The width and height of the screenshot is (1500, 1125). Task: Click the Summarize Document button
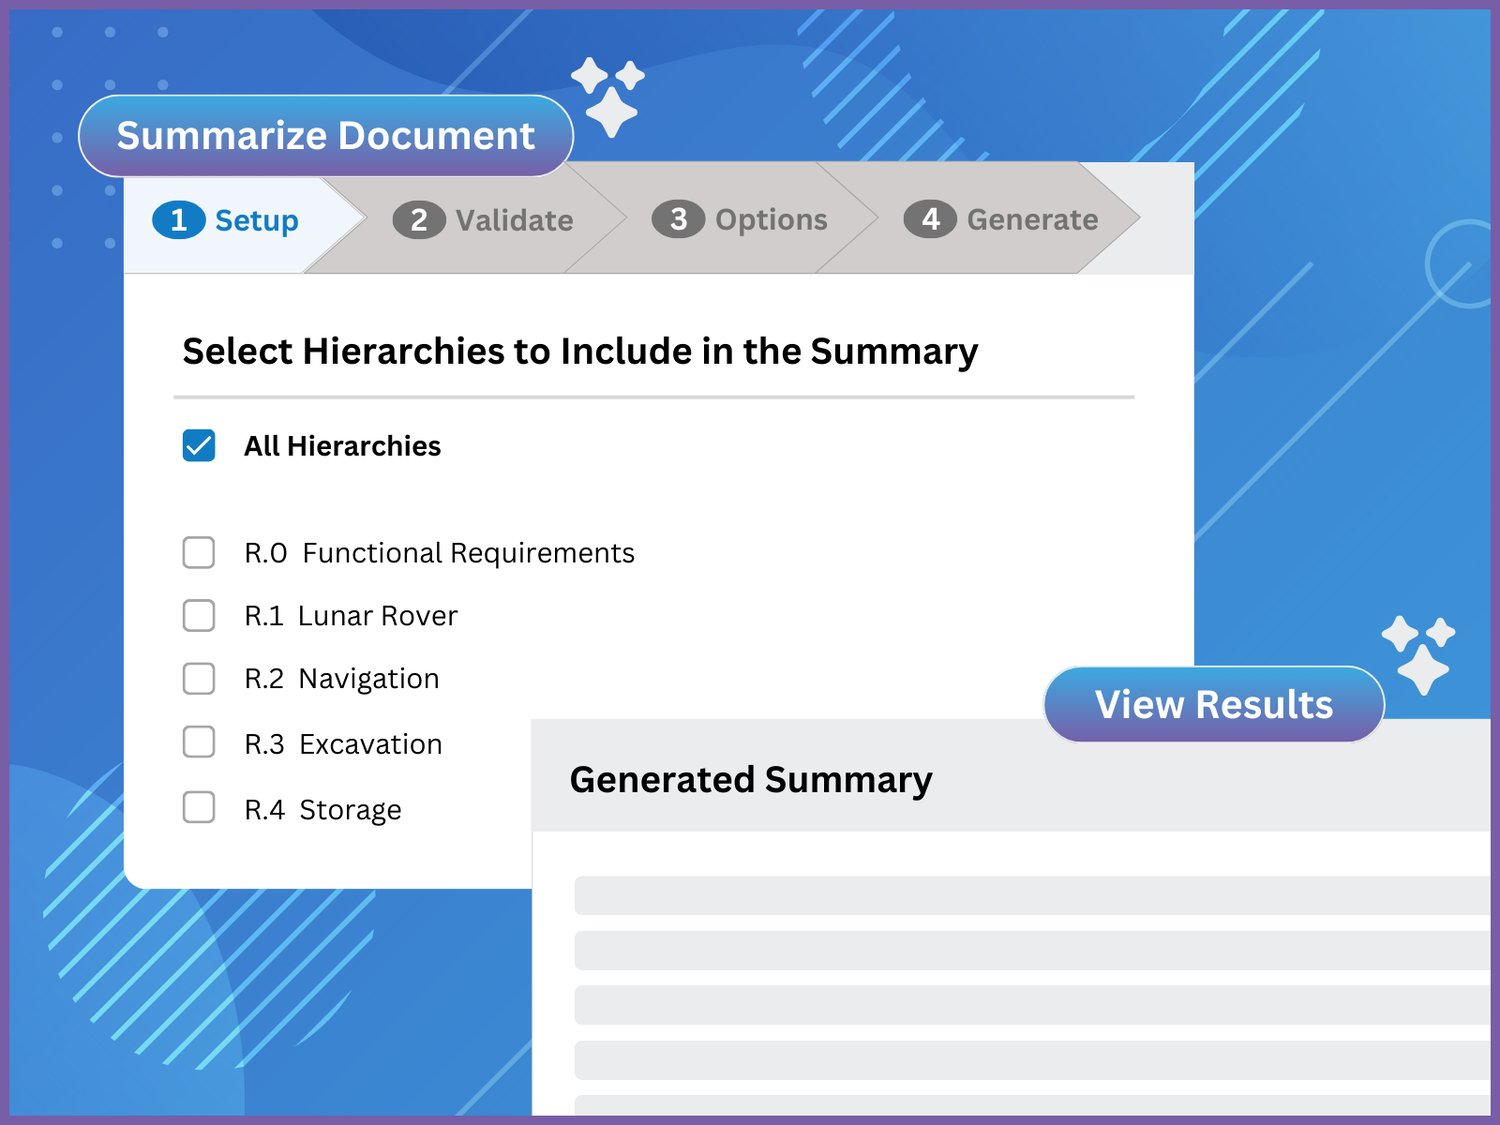tap(326, 135)
